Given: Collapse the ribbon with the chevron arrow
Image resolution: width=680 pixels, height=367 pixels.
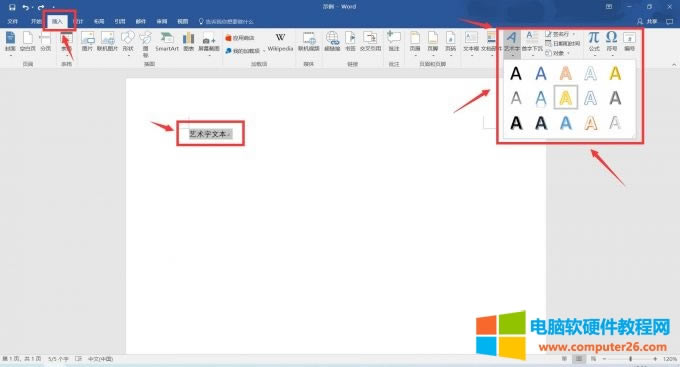Looking at the screenshot, I should point(673,65).
